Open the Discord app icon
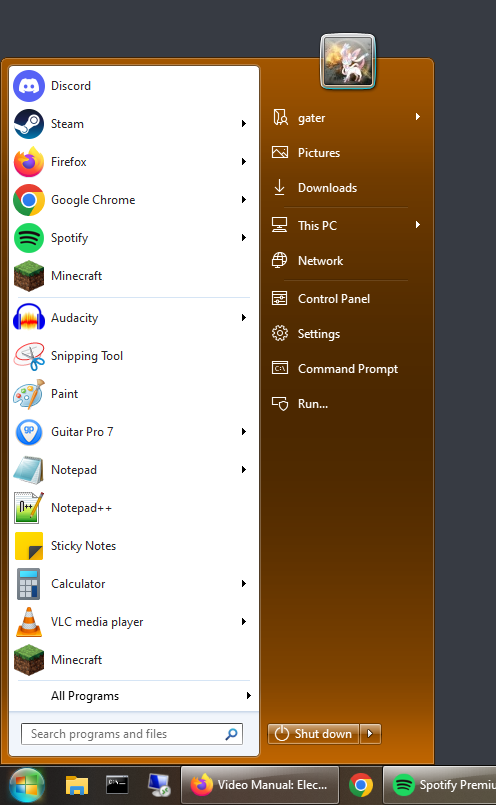This screenshot has height=805, width=496. [29, 86]
